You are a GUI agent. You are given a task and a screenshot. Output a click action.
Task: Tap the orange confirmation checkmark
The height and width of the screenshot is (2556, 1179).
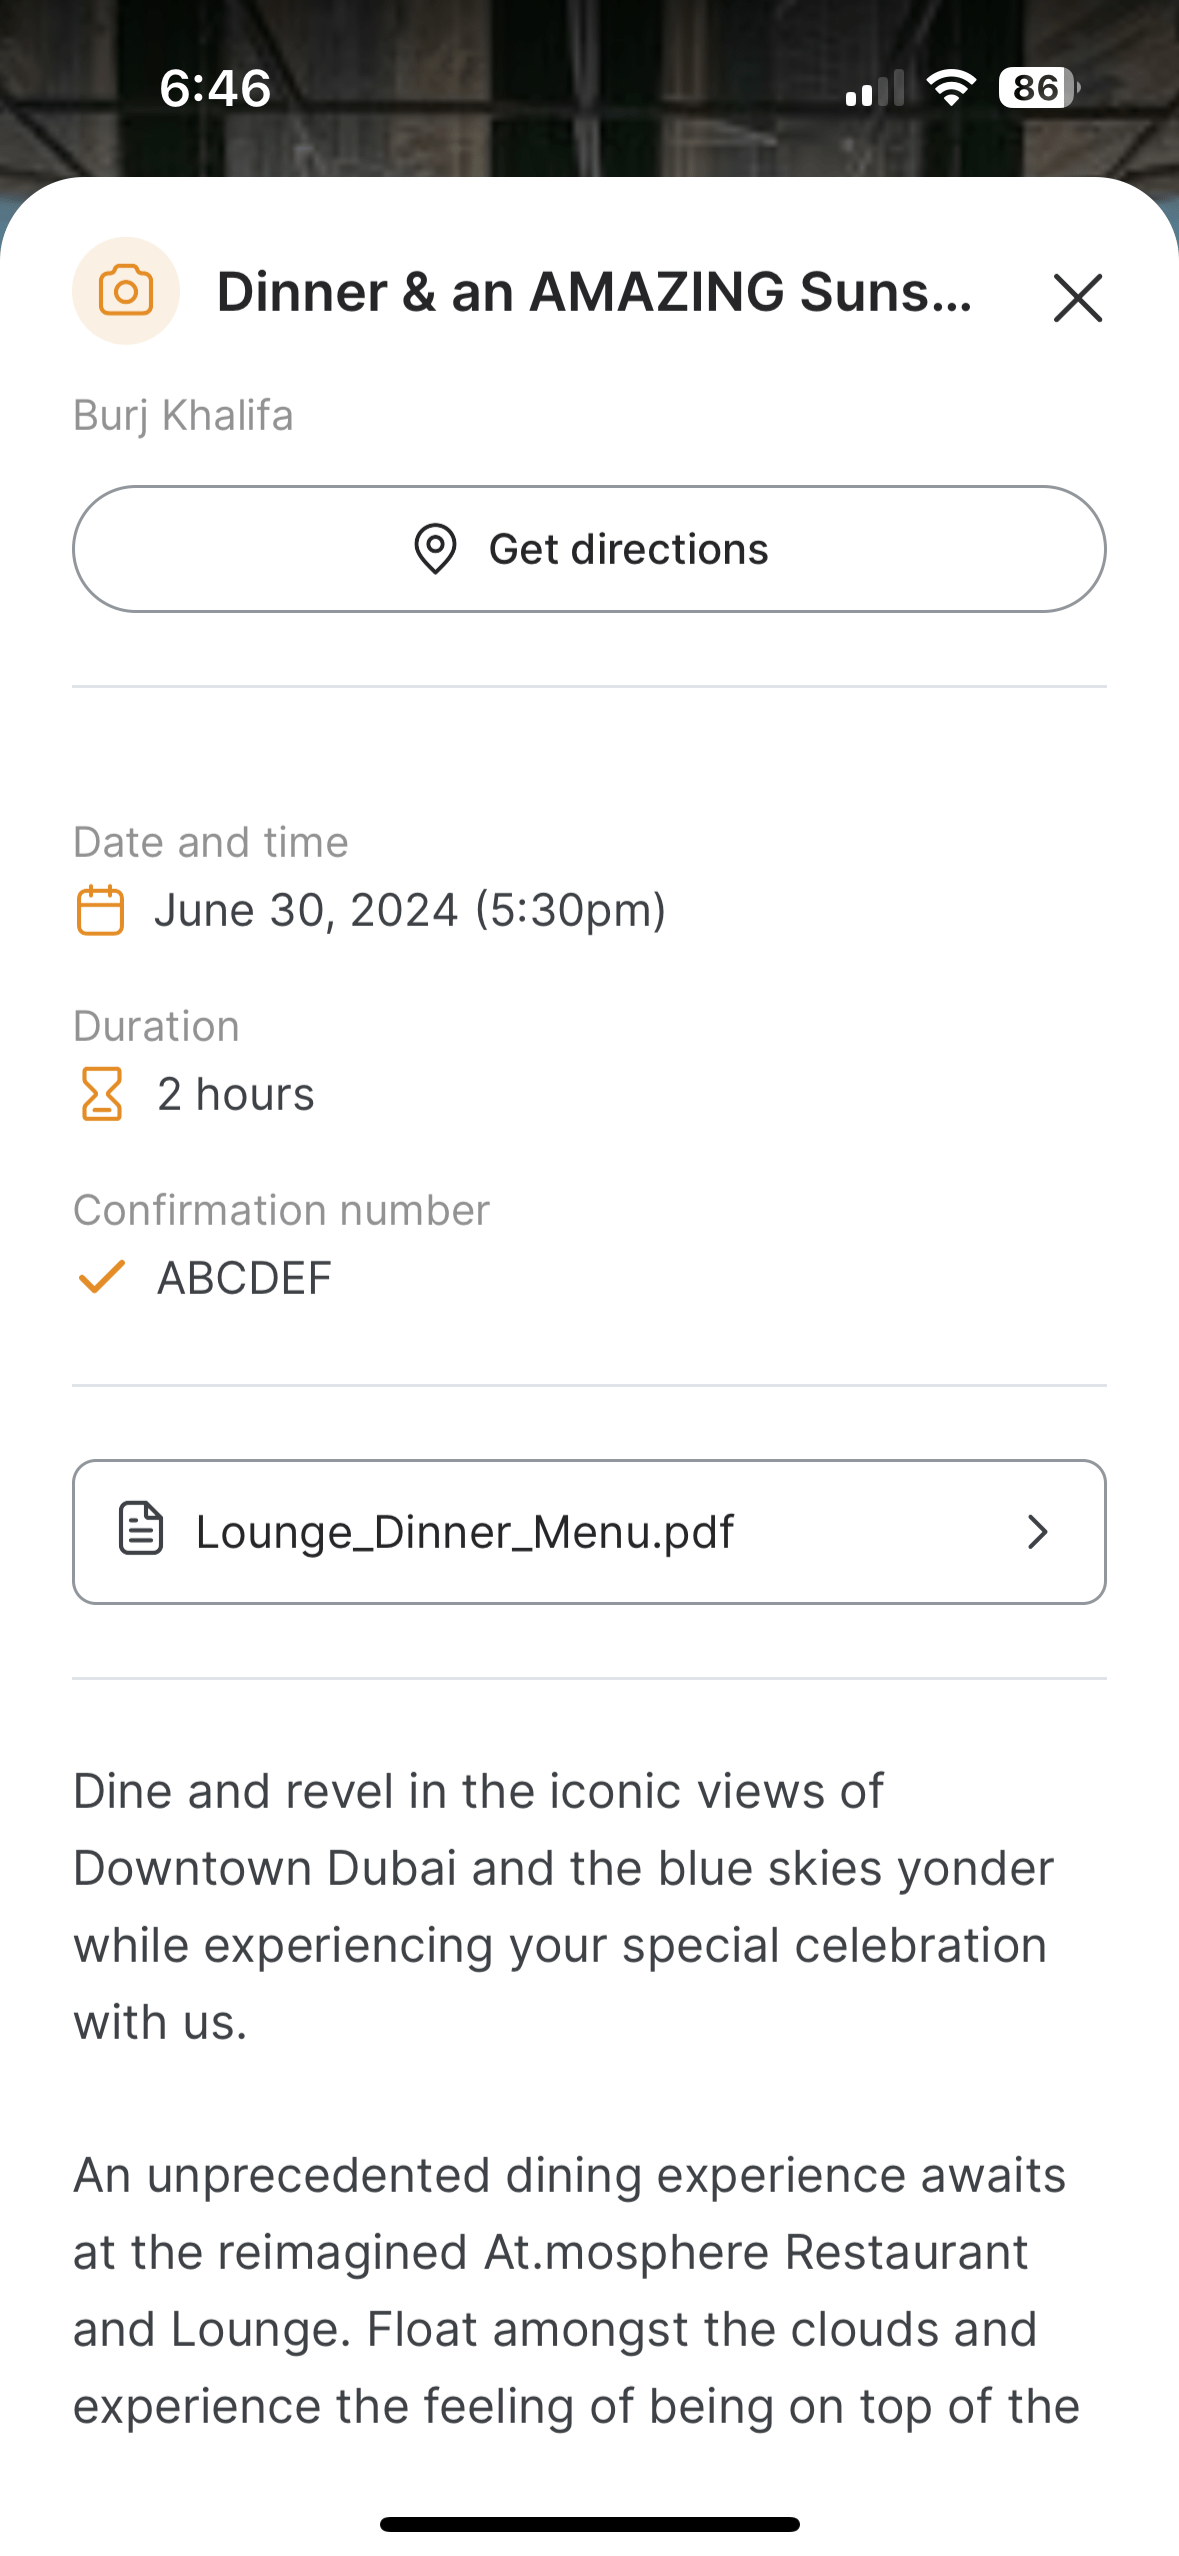(101, 1277)
